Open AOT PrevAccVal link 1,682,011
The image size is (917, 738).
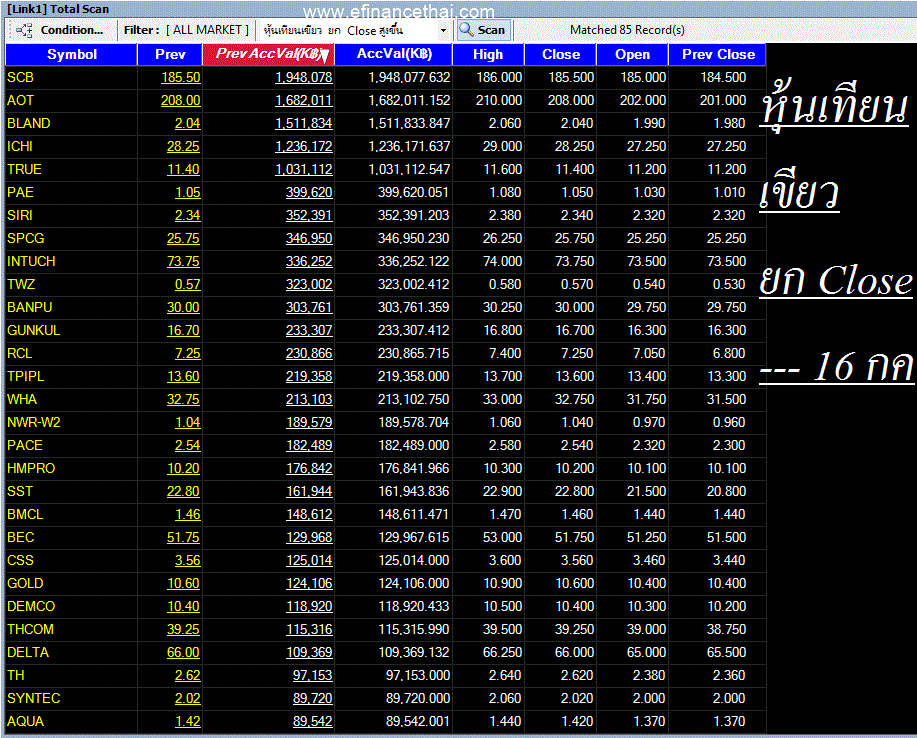coord(304,101)
